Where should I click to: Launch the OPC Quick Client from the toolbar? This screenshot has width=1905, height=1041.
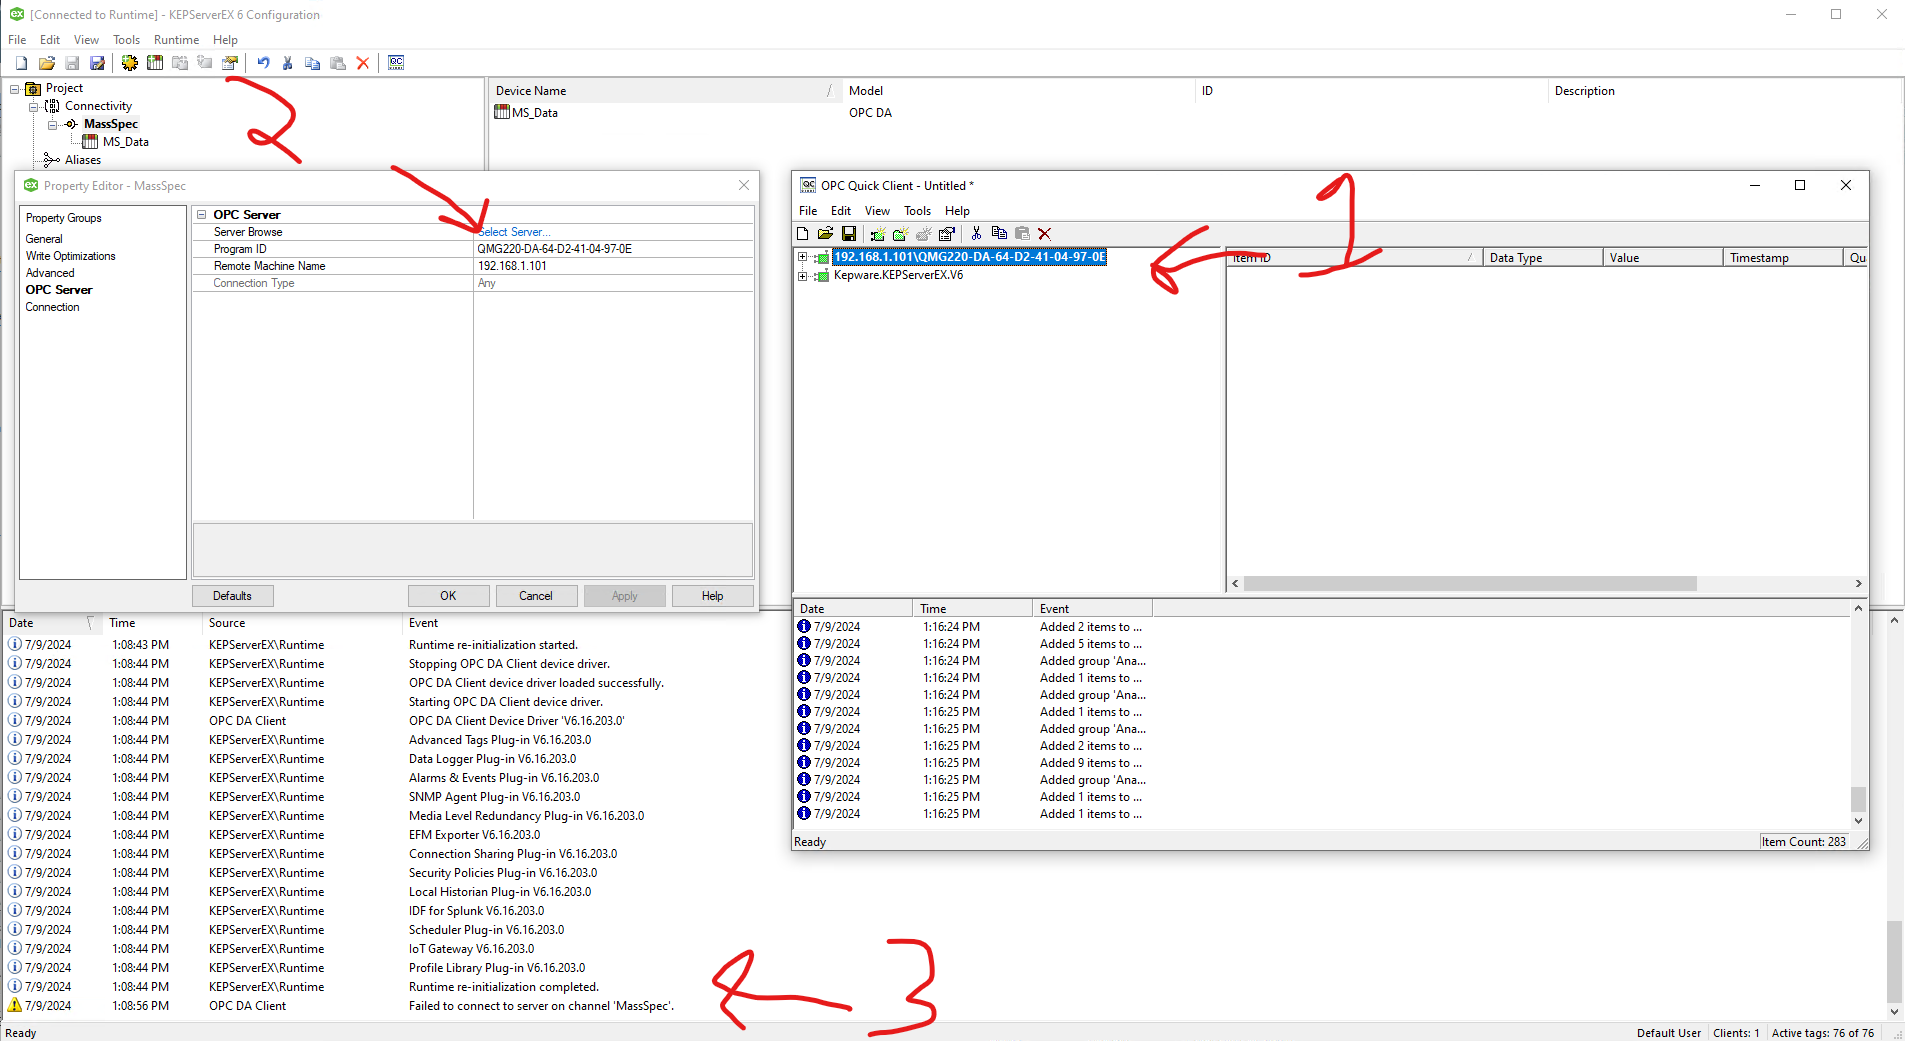(x=396, y=62)
